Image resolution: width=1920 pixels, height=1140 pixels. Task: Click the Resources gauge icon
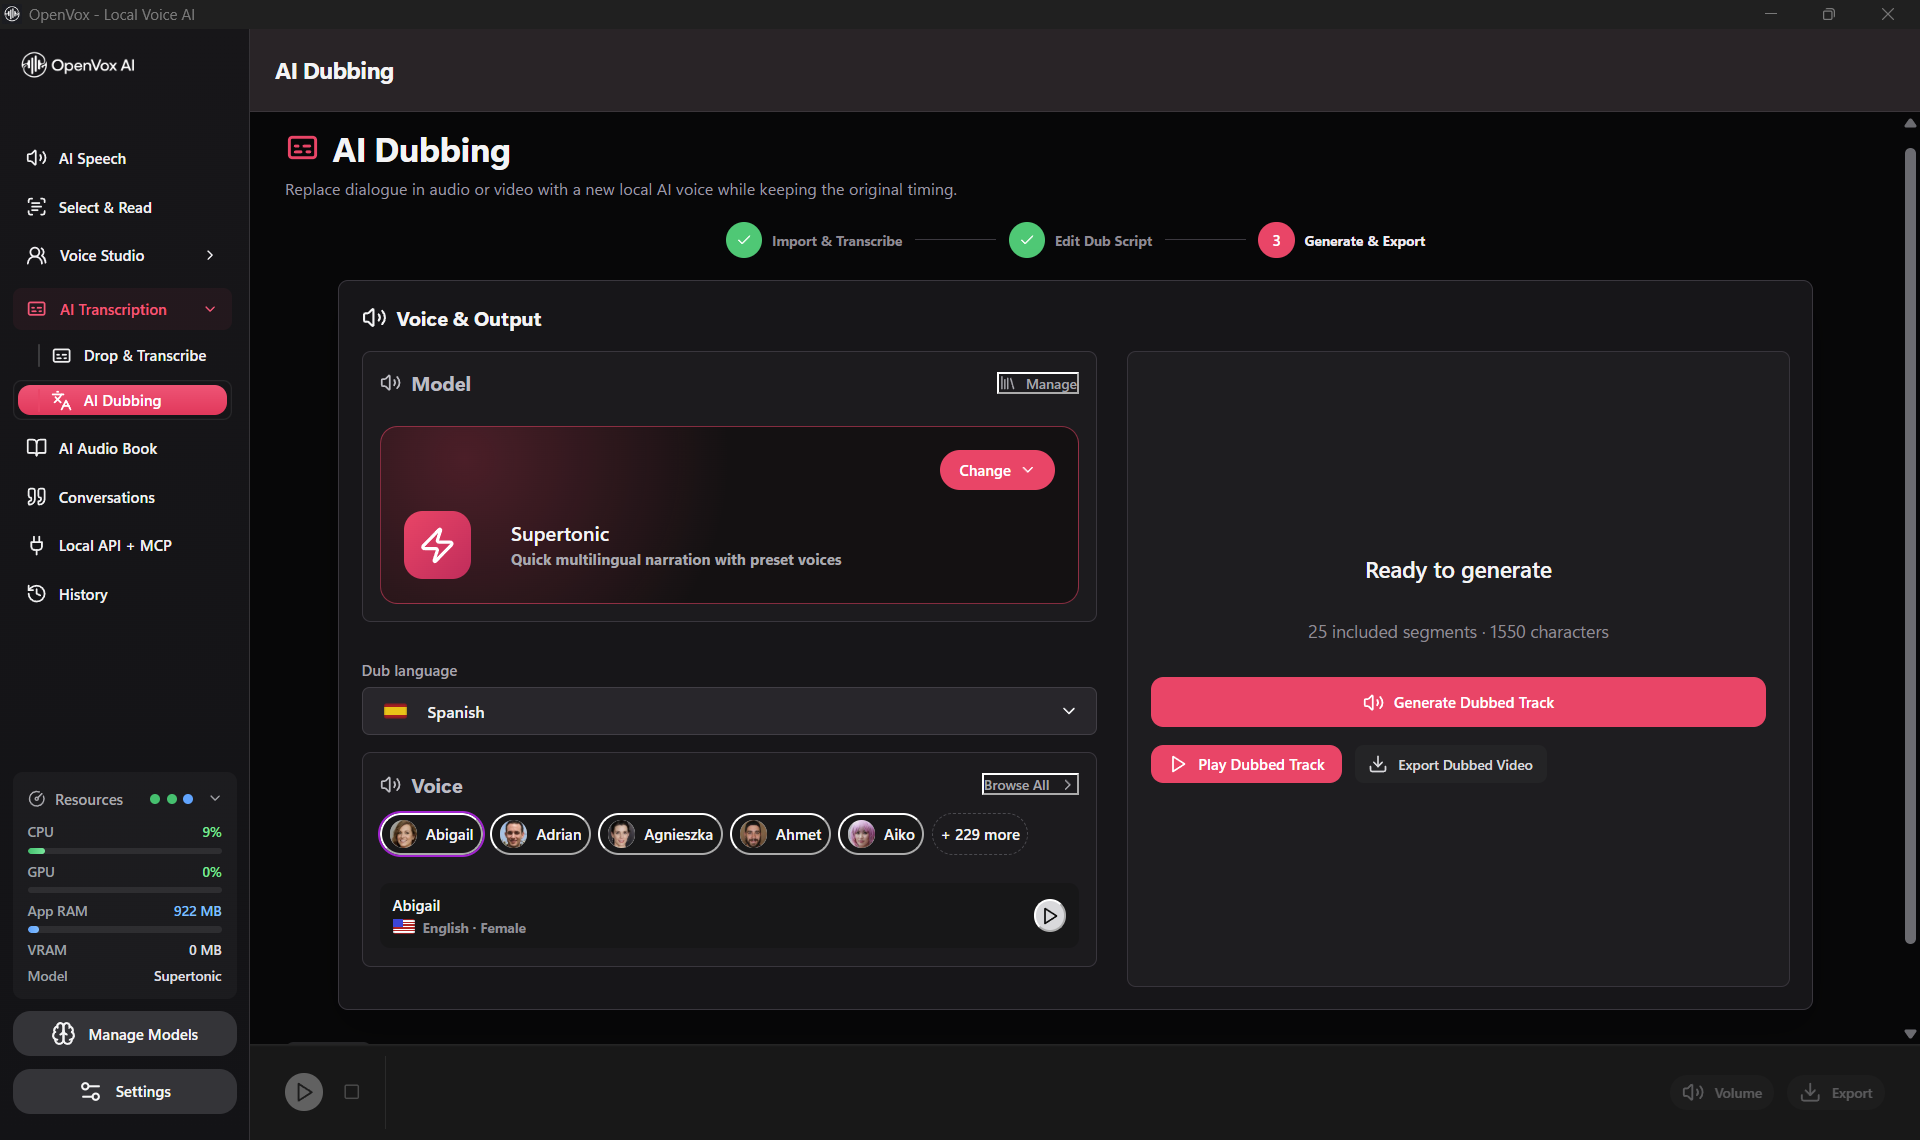pos(37,799)
